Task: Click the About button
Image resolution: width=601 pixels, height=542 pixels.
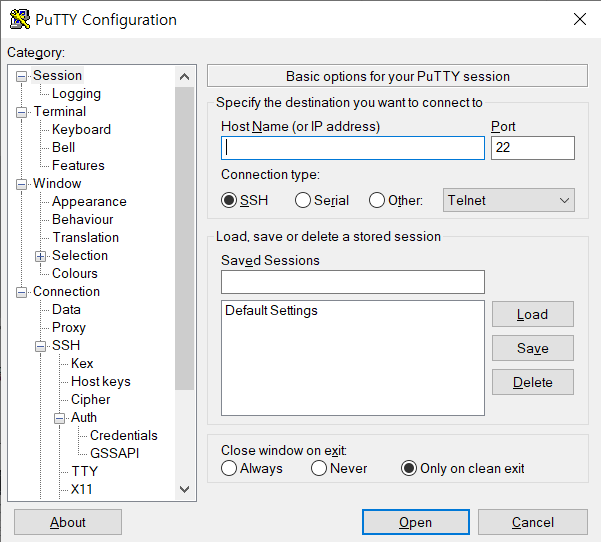Action: point(68,522)
